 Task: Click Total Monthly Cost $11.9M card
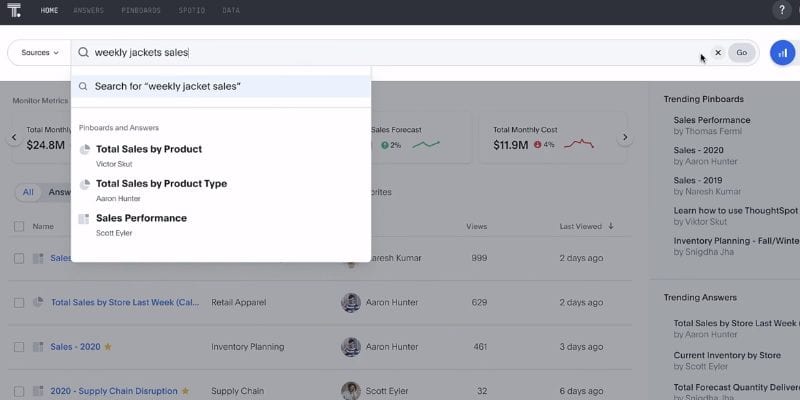pos(553,138)
